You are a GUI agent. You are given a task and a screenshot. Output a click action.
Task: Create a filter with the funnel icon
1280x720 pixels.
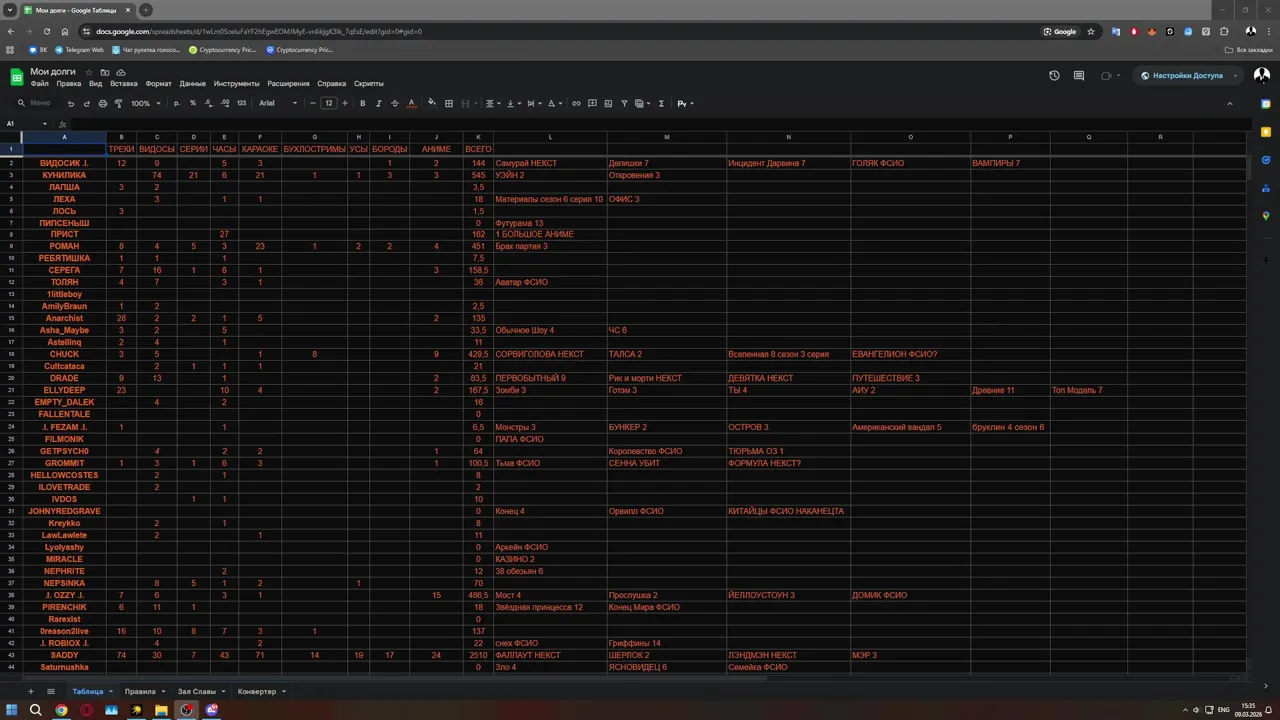pyautogui.click(x=624, y=103)
